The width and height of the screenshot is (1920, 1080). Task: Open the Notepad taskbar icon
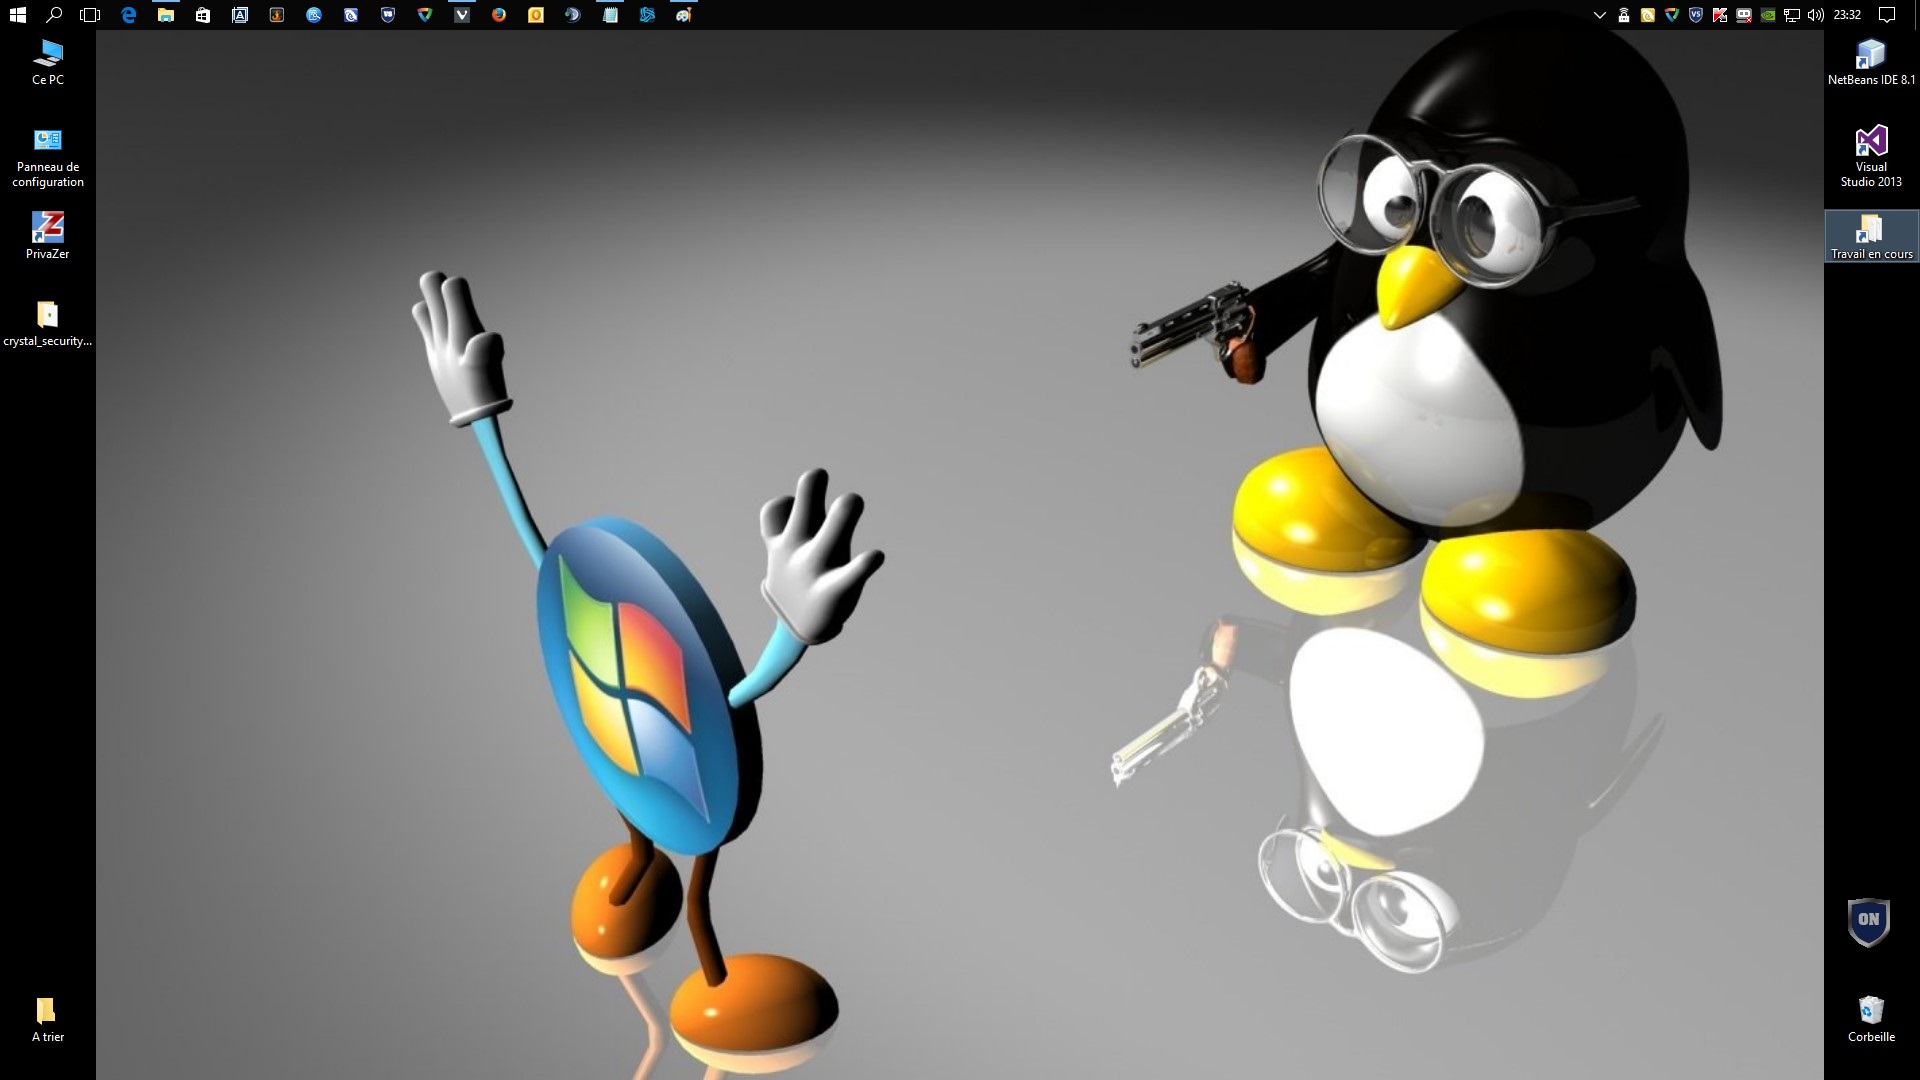pyautogui.click(x=610, y=15)
